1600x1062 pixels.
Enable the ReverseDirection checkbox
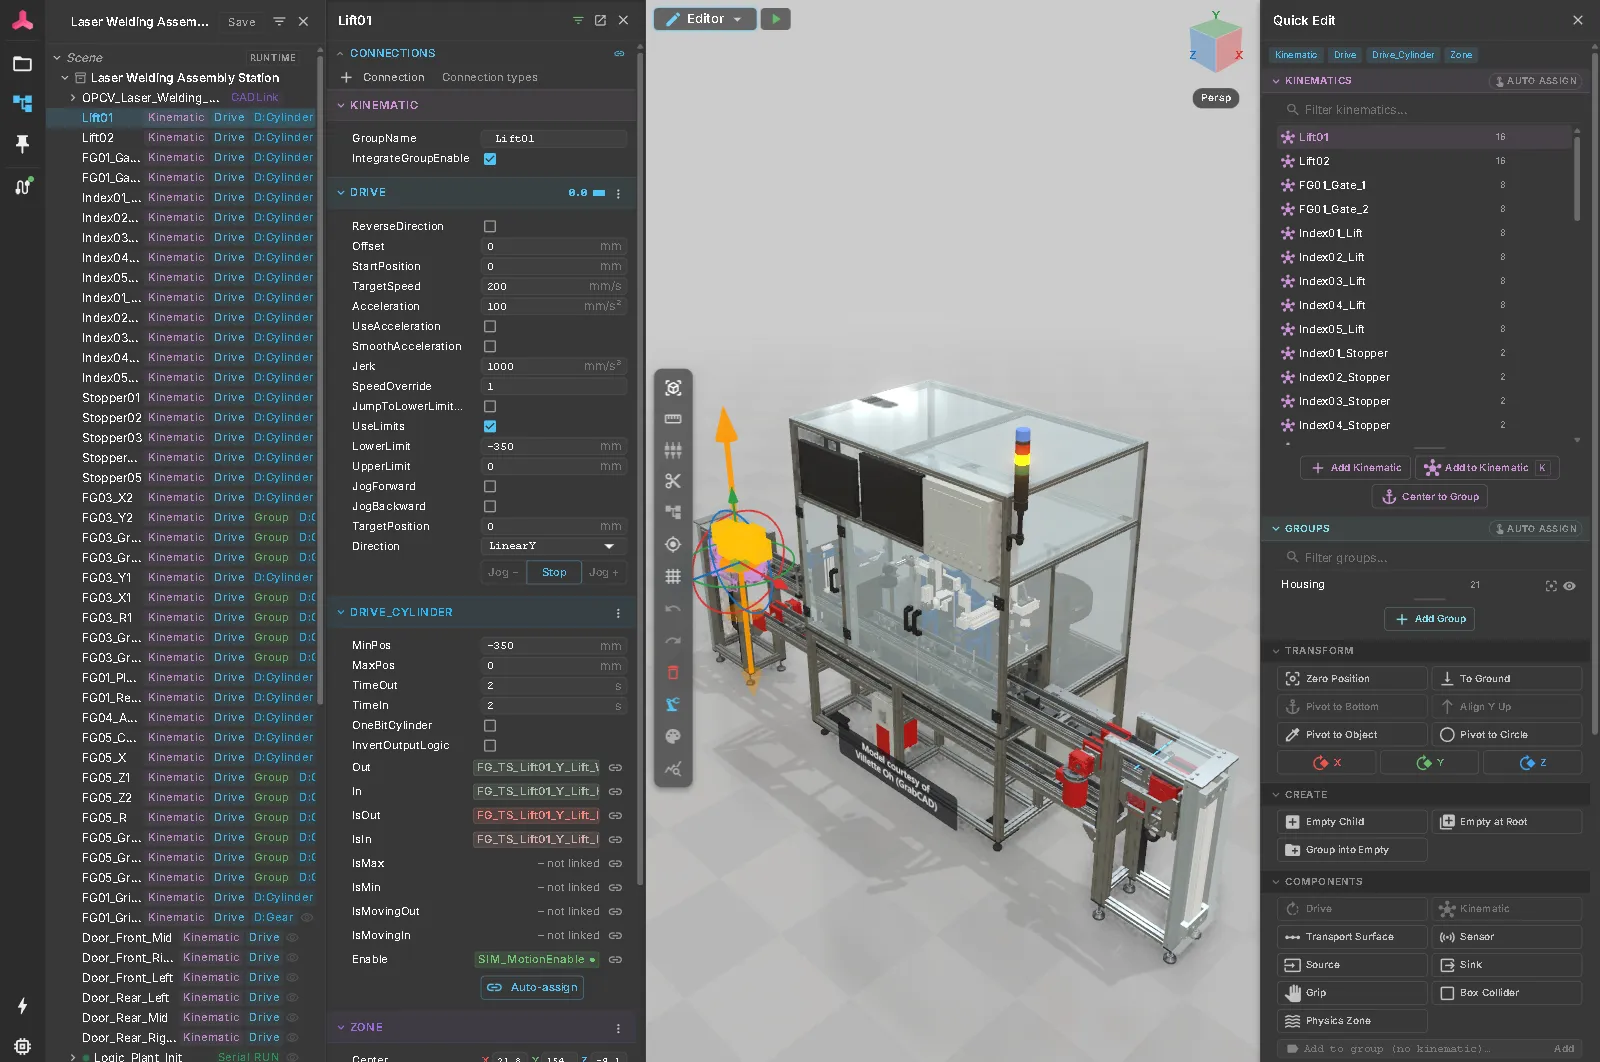(x=490, y=227)
